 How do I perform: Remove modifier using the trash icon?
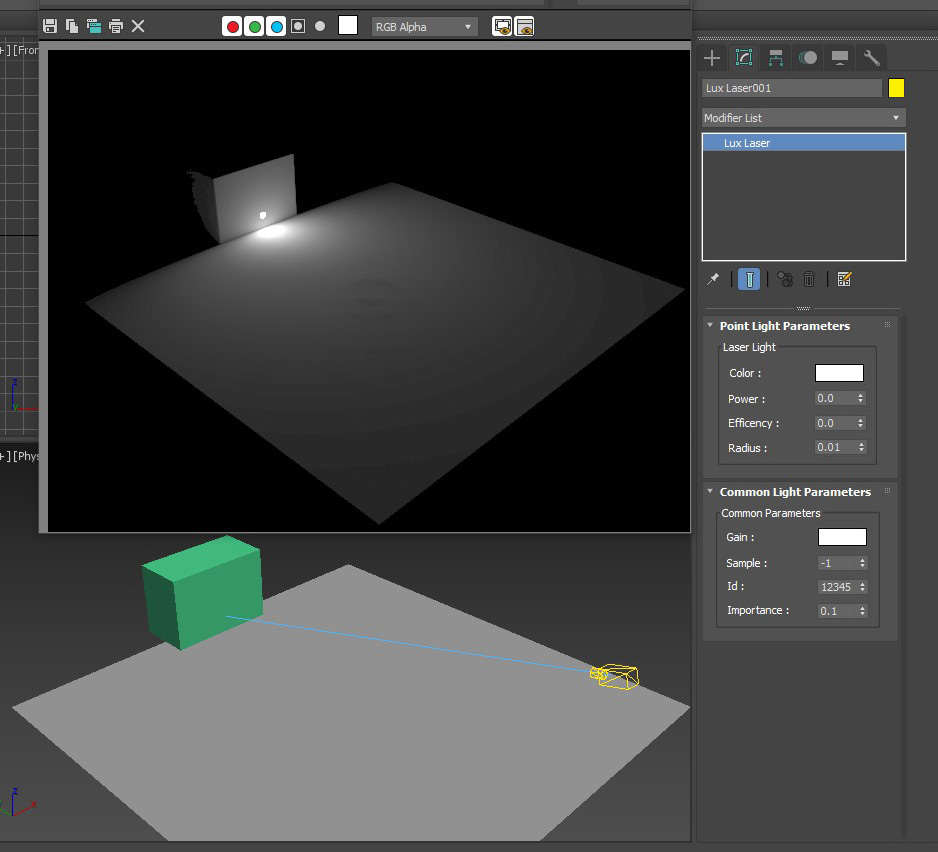coord(810,280)
